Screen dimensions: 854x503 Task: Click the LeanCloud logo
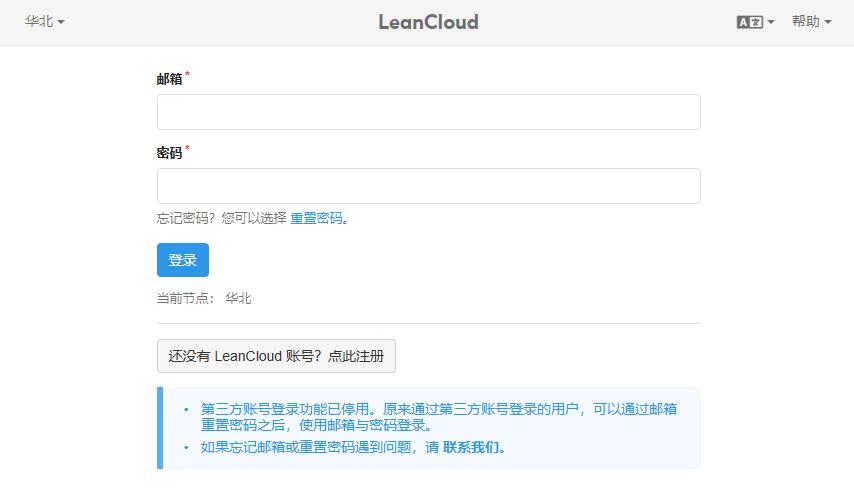click(x=429, y=22)
